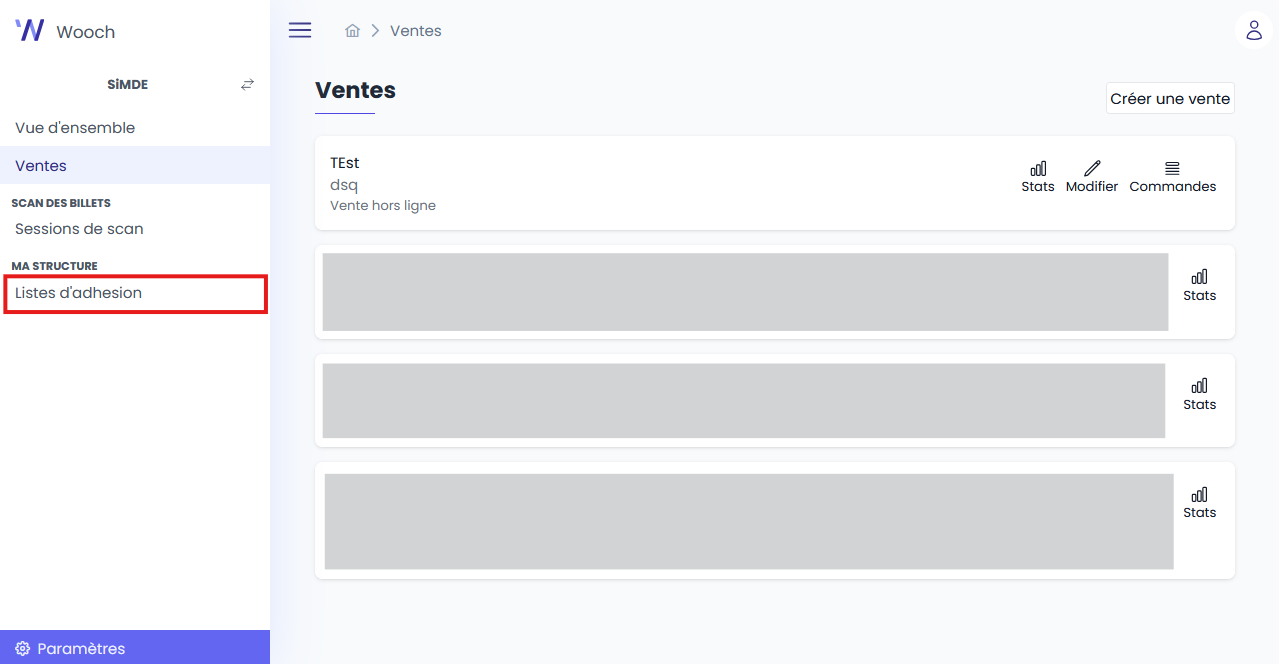Open Stats for the second sale
Image resolution: width=1279 pixels, height=664 pixels.
point(1199,285)
